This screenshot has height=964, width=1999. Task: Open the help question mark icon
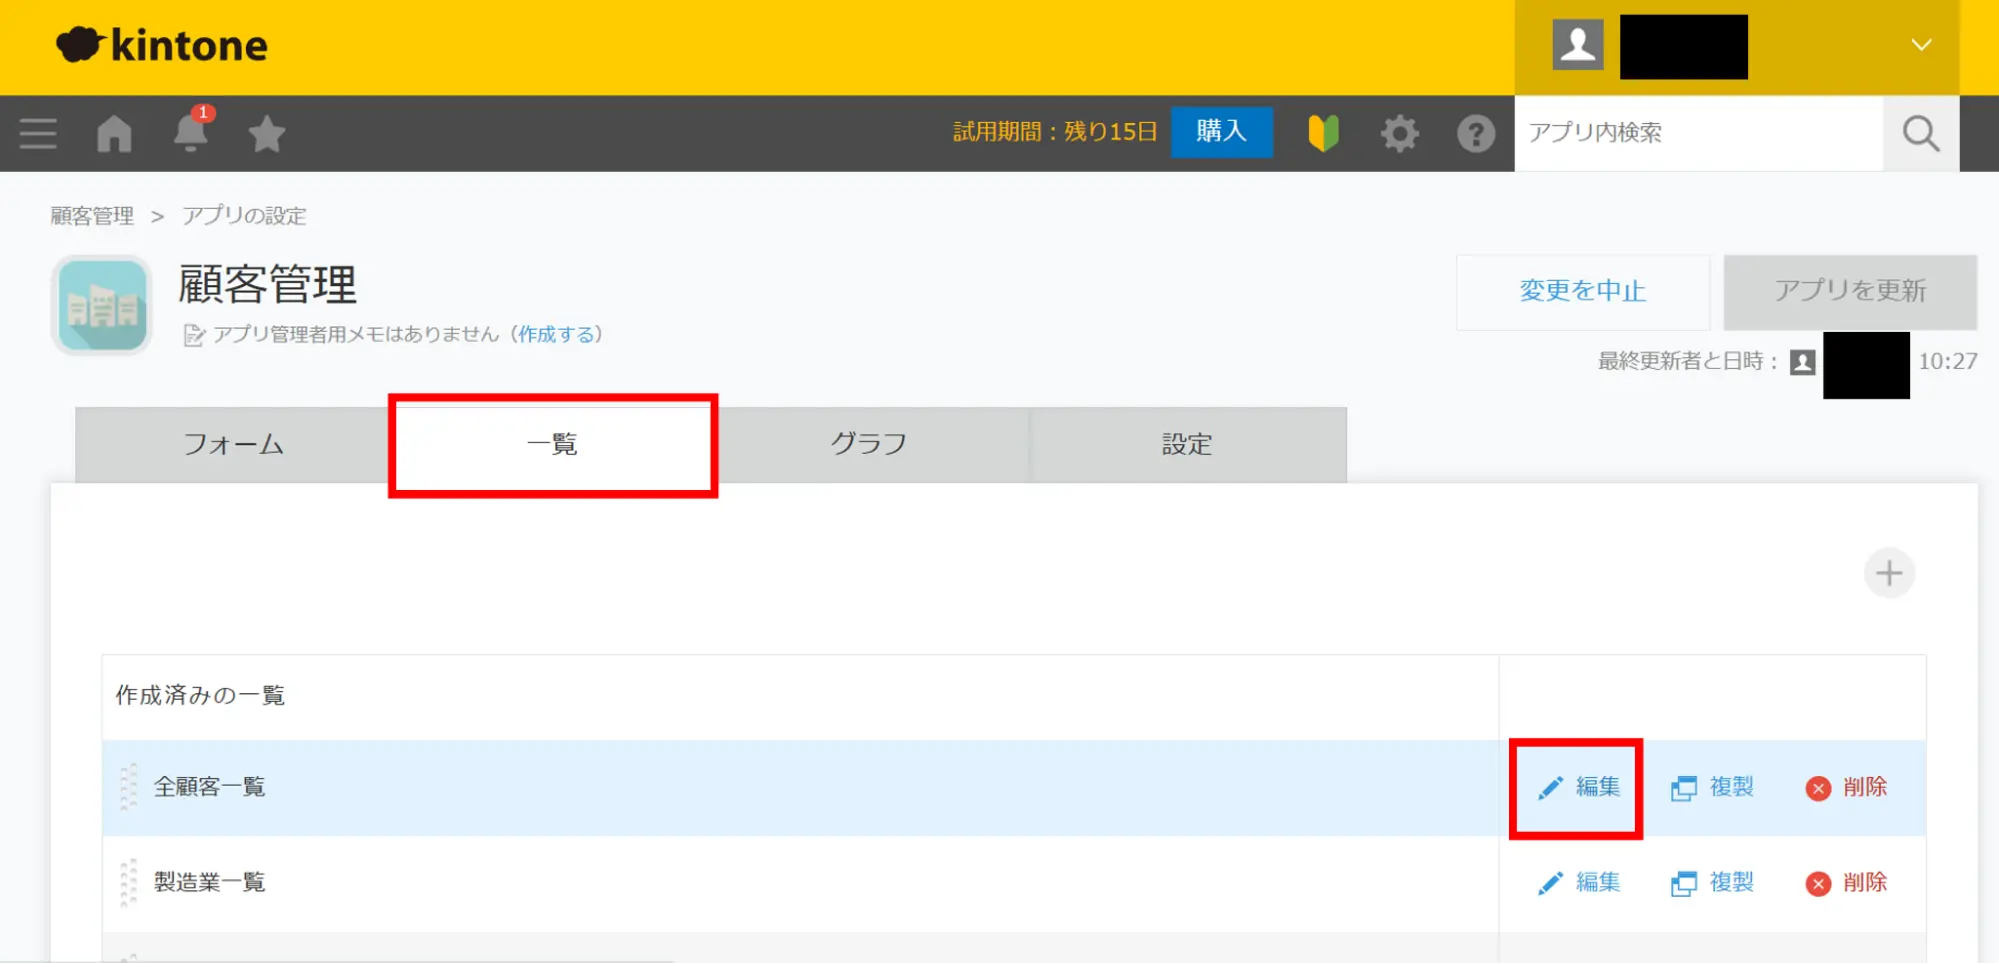[x=1475, y=133]
